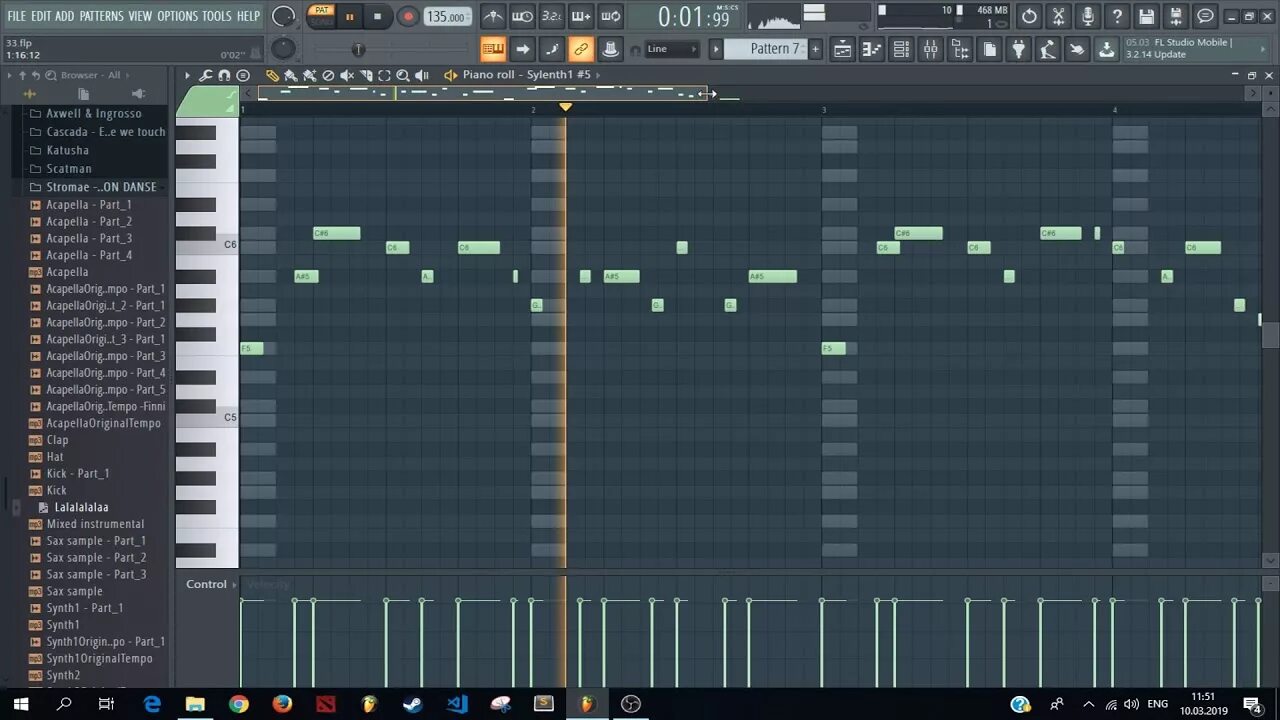This screenshot has height=720, width=1280.
Task: Open the channel rack icon
Action: tap(901, 49)
